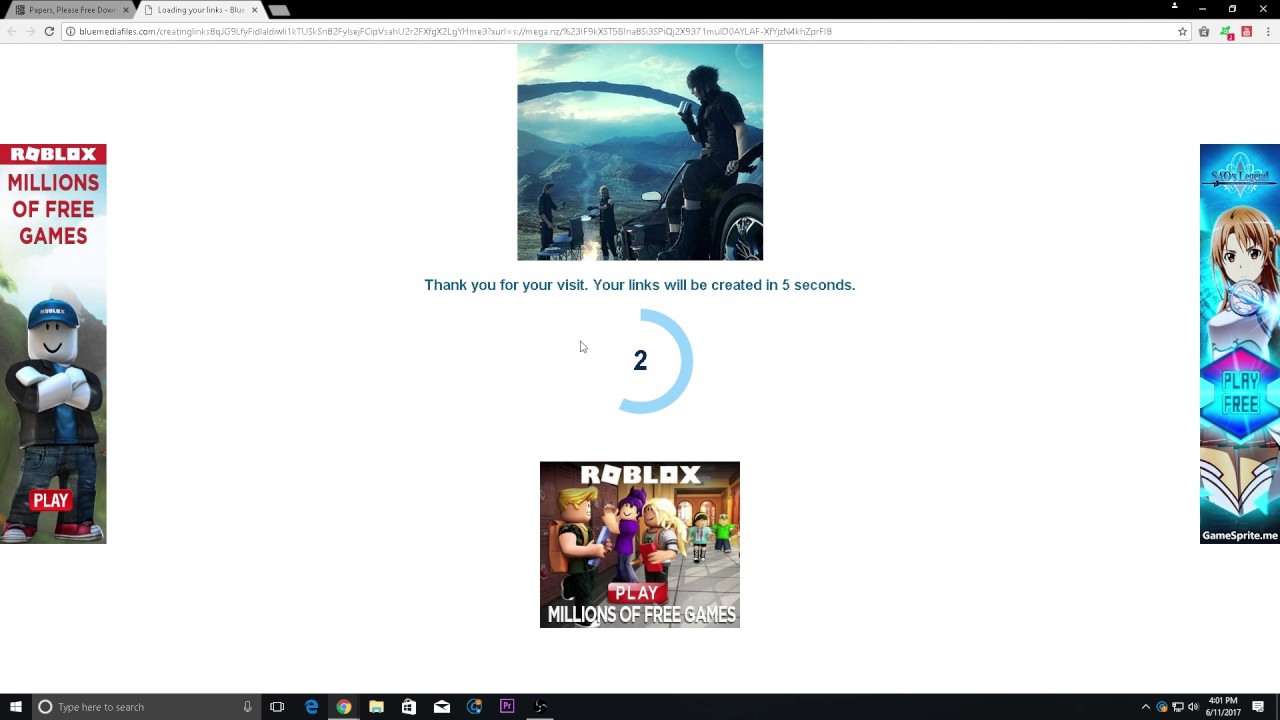Open the Action Center notifications icon
Screen dimensions: 1280x720
point(1258,707)
